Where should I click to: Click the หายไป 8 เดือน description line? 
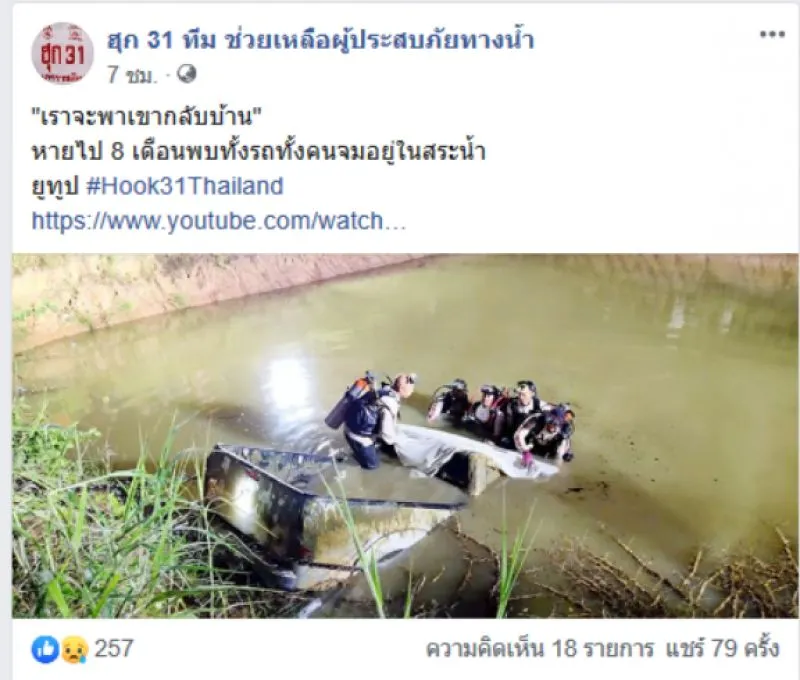tap(258, 152)
